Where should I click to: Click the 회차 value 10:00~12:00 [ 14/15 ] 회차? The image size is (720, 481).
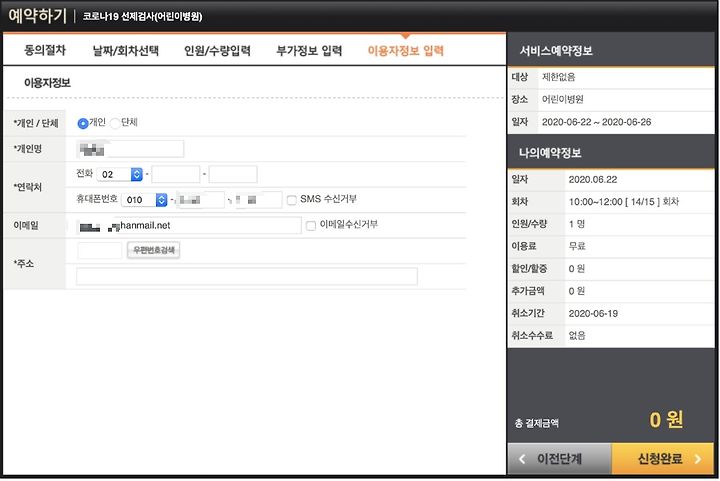pos(624,201)
